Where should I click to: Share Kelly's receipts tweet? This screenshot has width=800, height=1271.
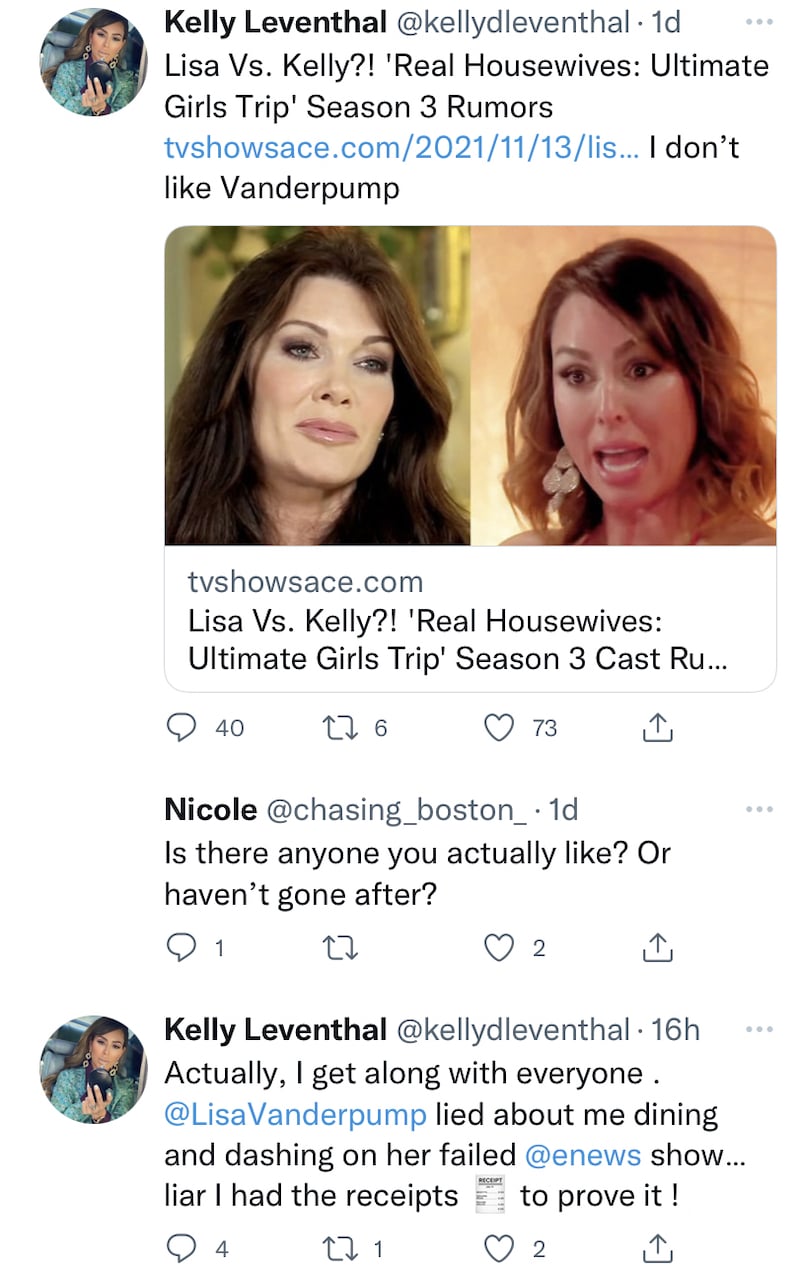point(657,1247)
